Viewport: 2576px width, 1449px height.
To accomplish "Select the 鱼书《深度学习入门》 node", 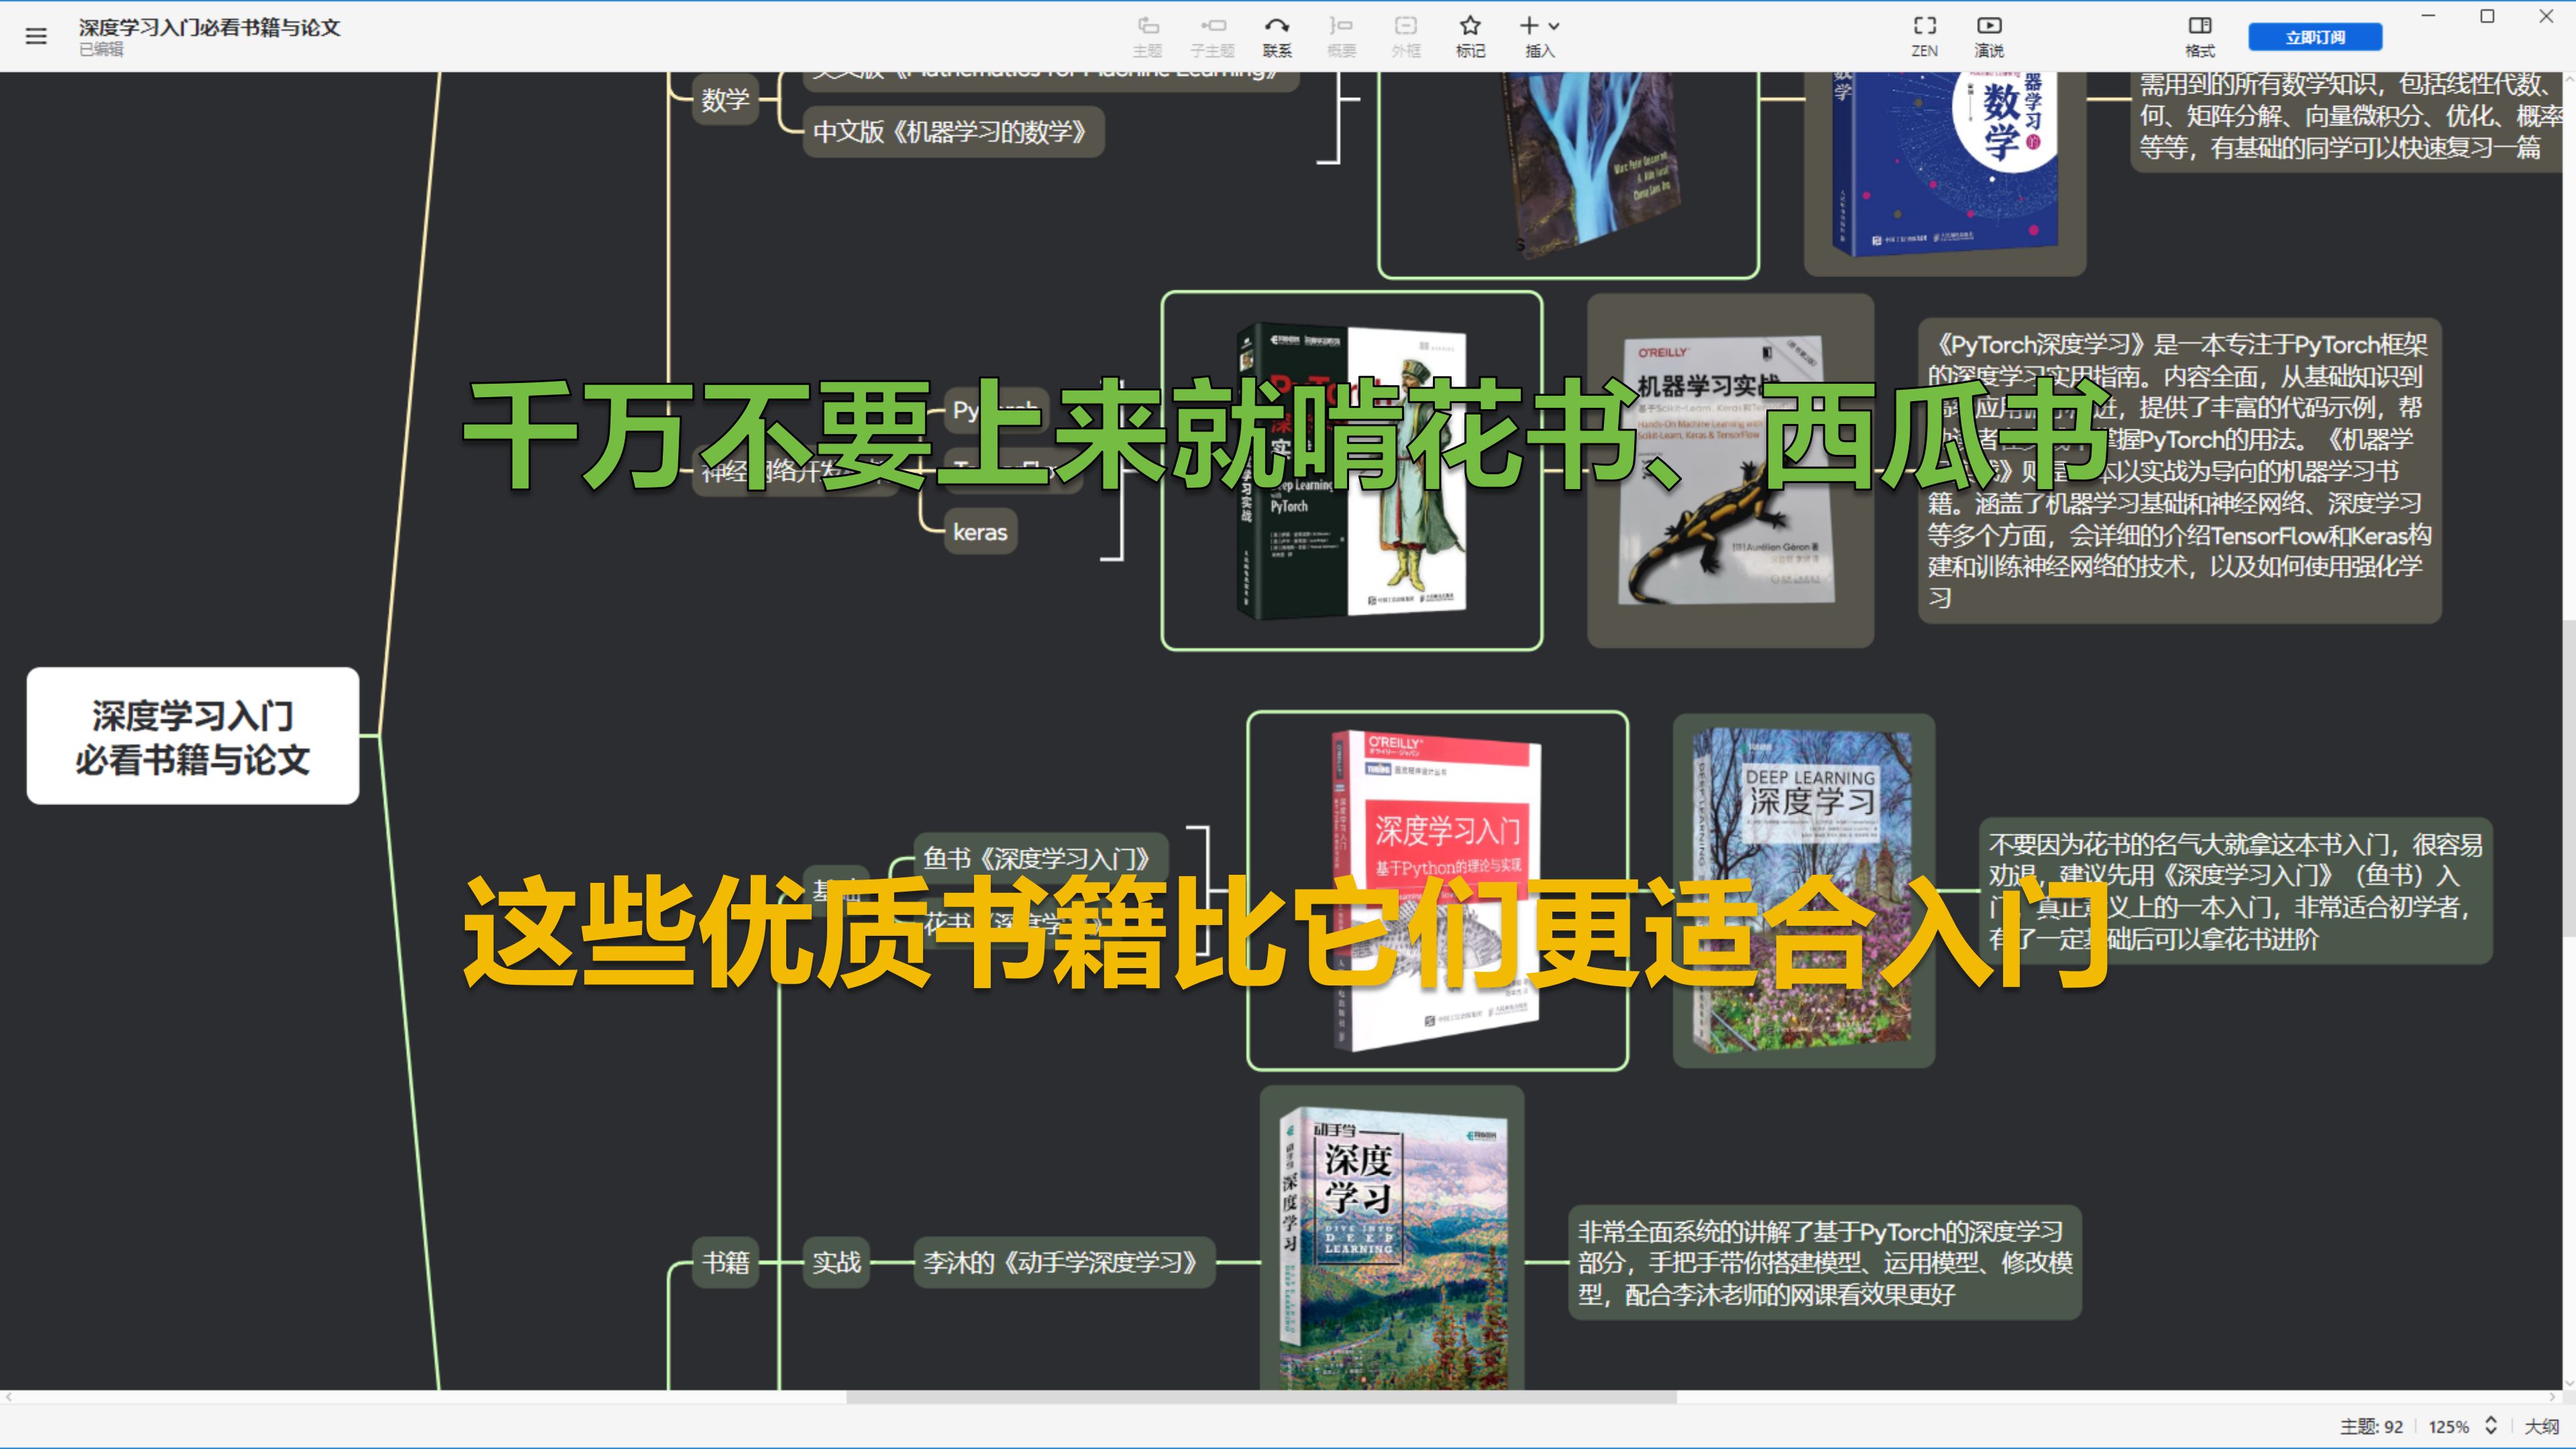I will coord(1039,858).
